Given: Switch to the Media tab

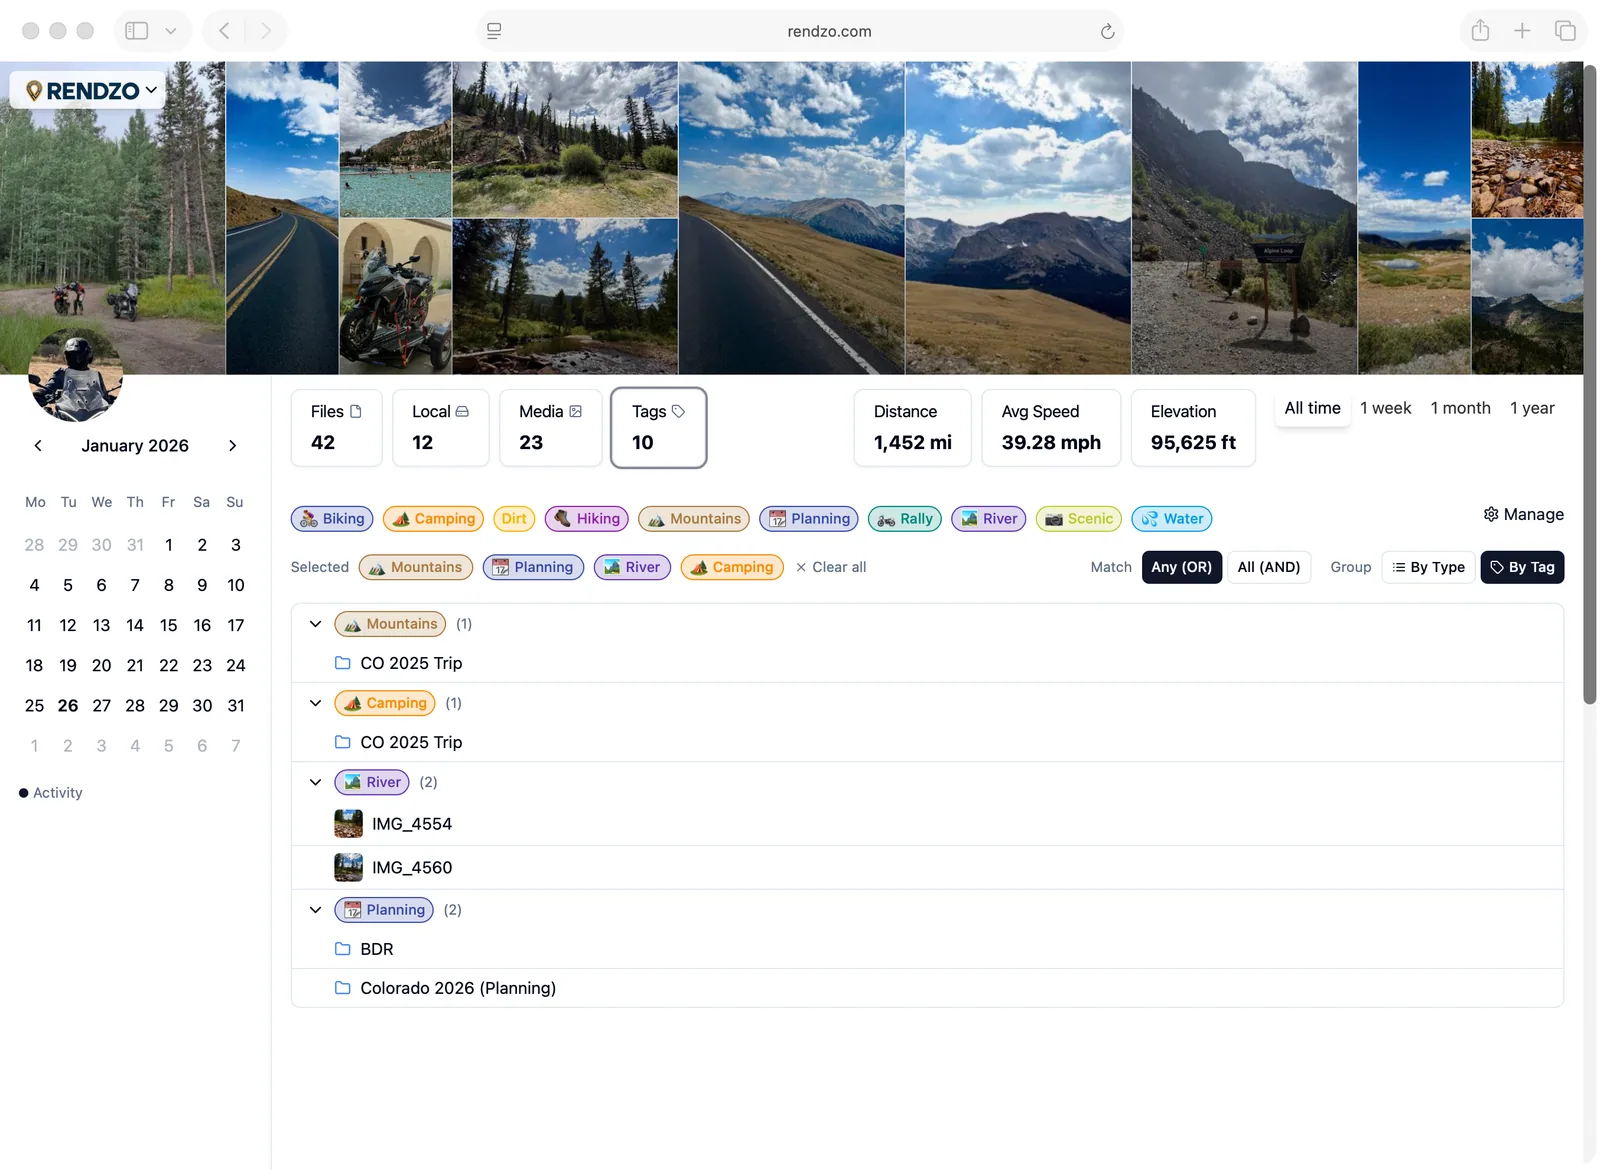Looking at the screenshot, I should (550, 428).
